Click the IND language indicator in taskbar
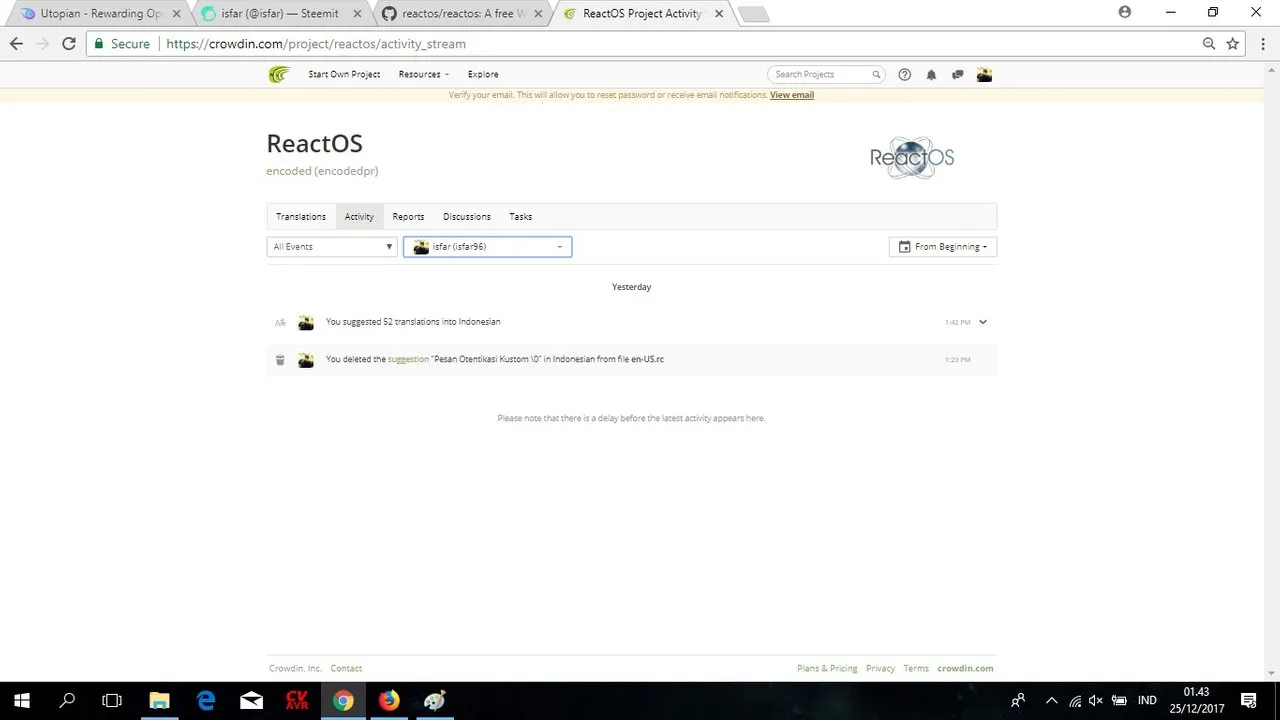The width and height of the screenshot is (1280, 720). point(1147,700)
